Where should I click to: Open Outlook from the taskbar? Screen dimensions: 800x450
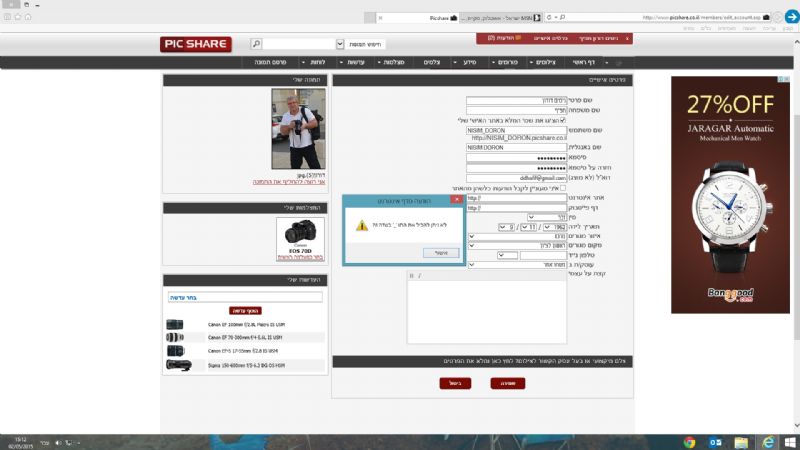click(717, 441)
